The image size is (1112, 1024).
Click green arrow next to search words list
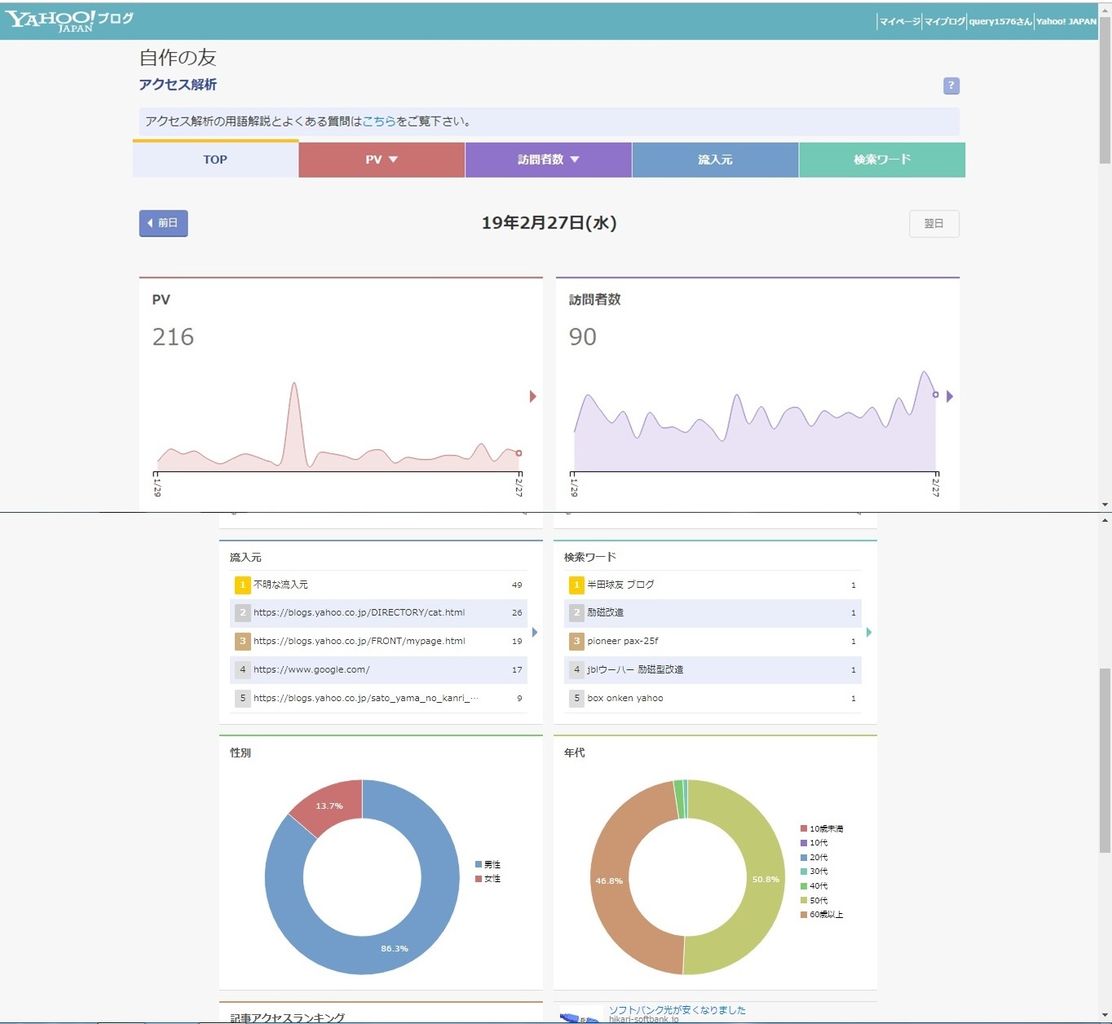869,632
